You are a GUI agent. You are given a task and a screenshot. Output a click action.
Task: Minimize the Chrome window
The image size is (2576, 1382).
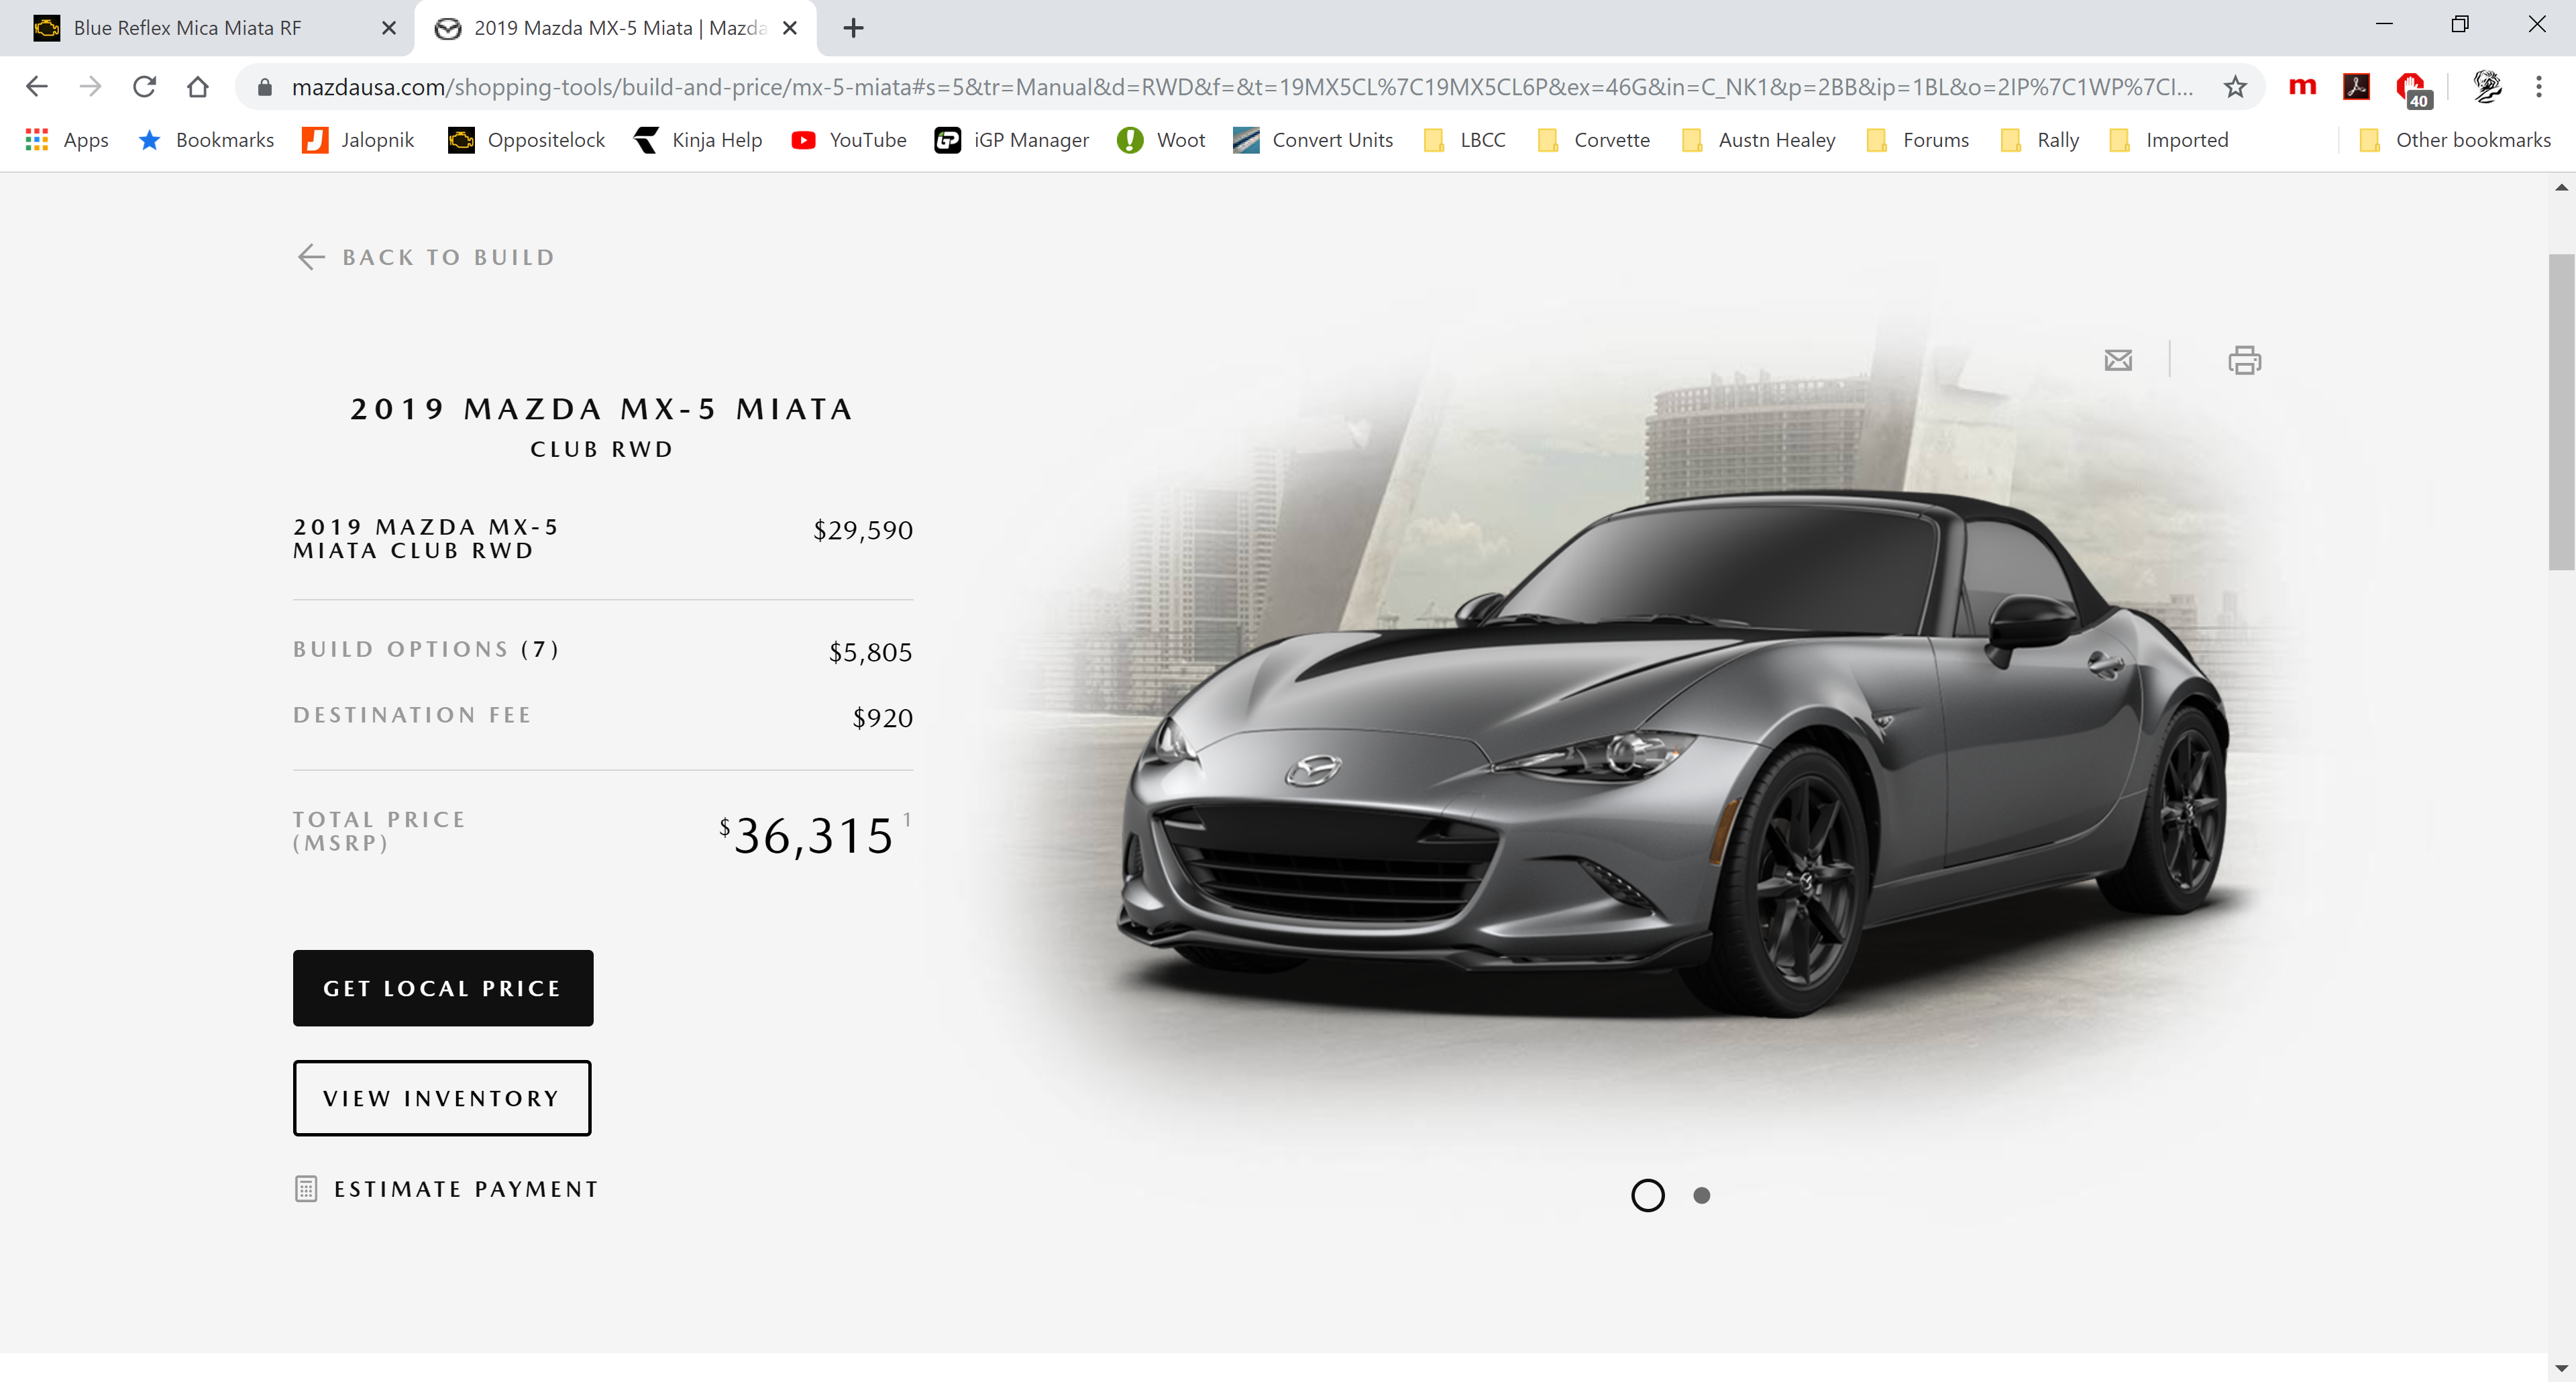pyautogui.click(x=2384, y=24)
